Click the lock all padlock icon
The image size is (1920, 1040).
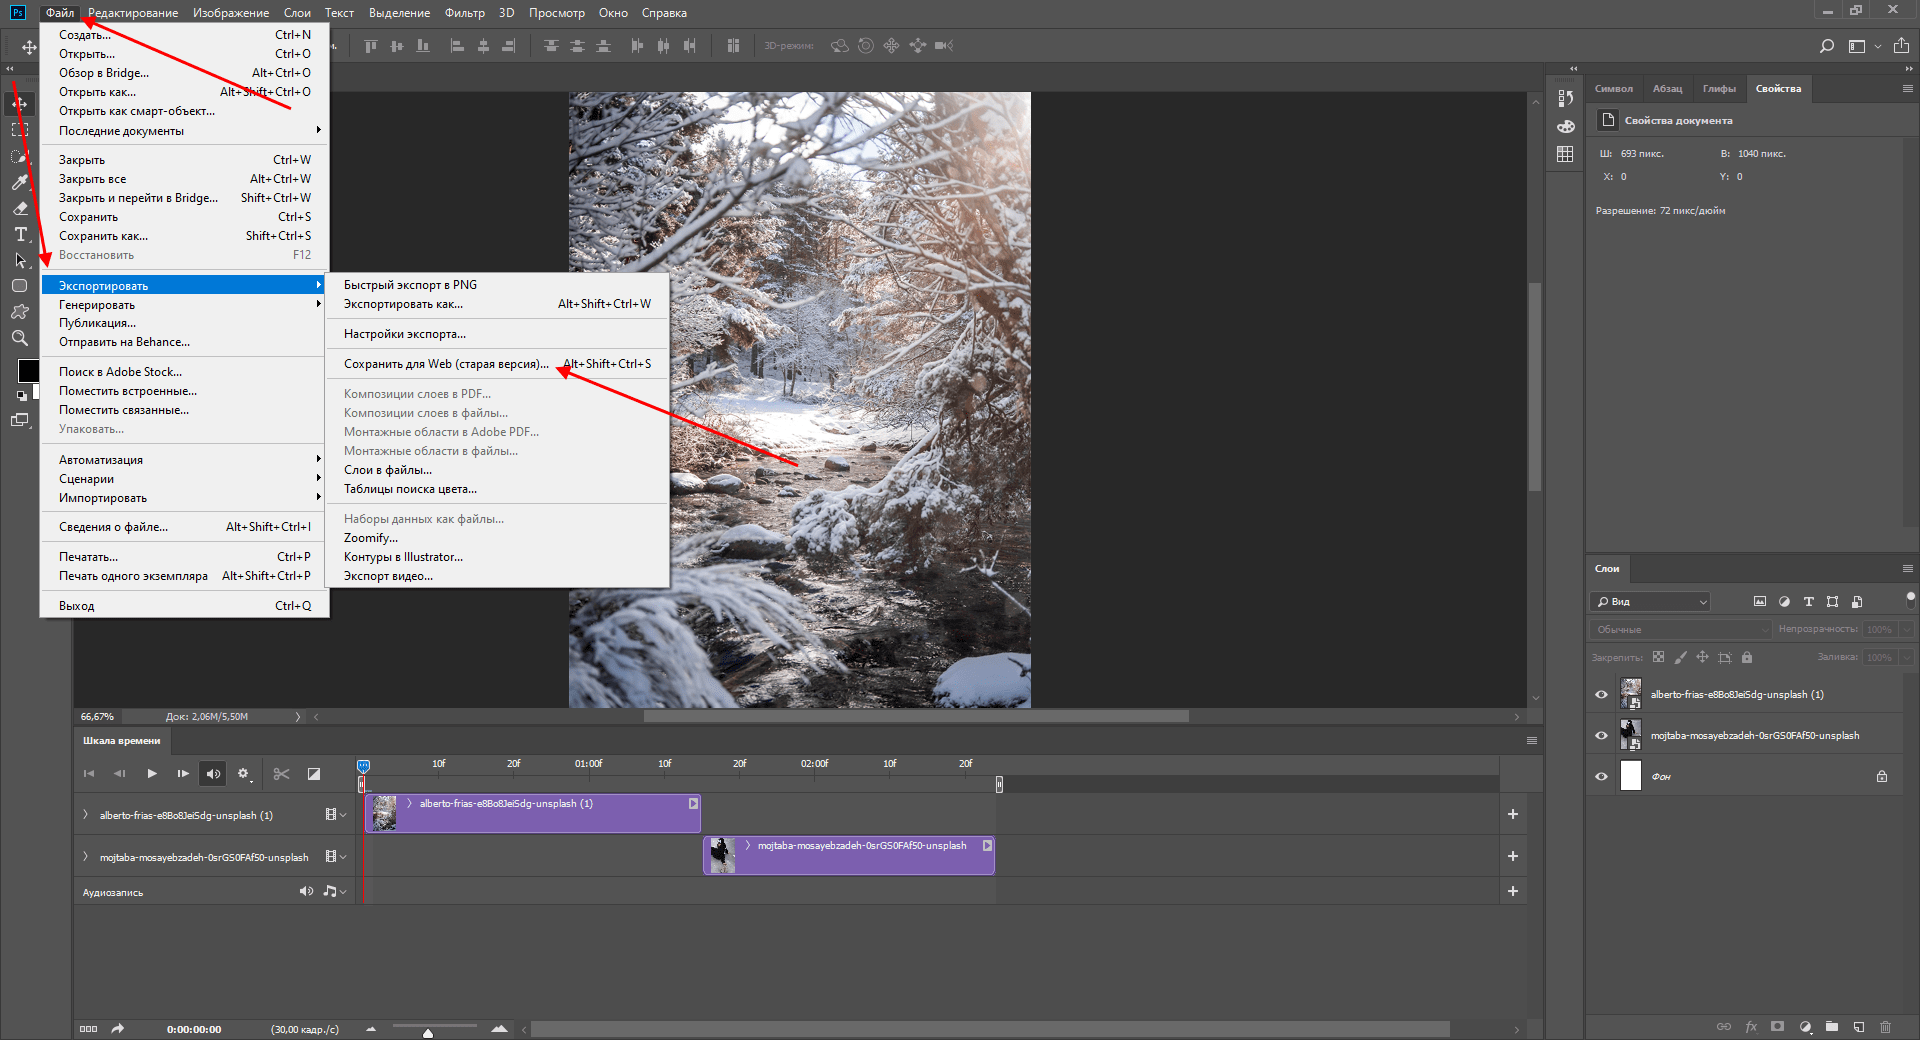pos(1747,657)
